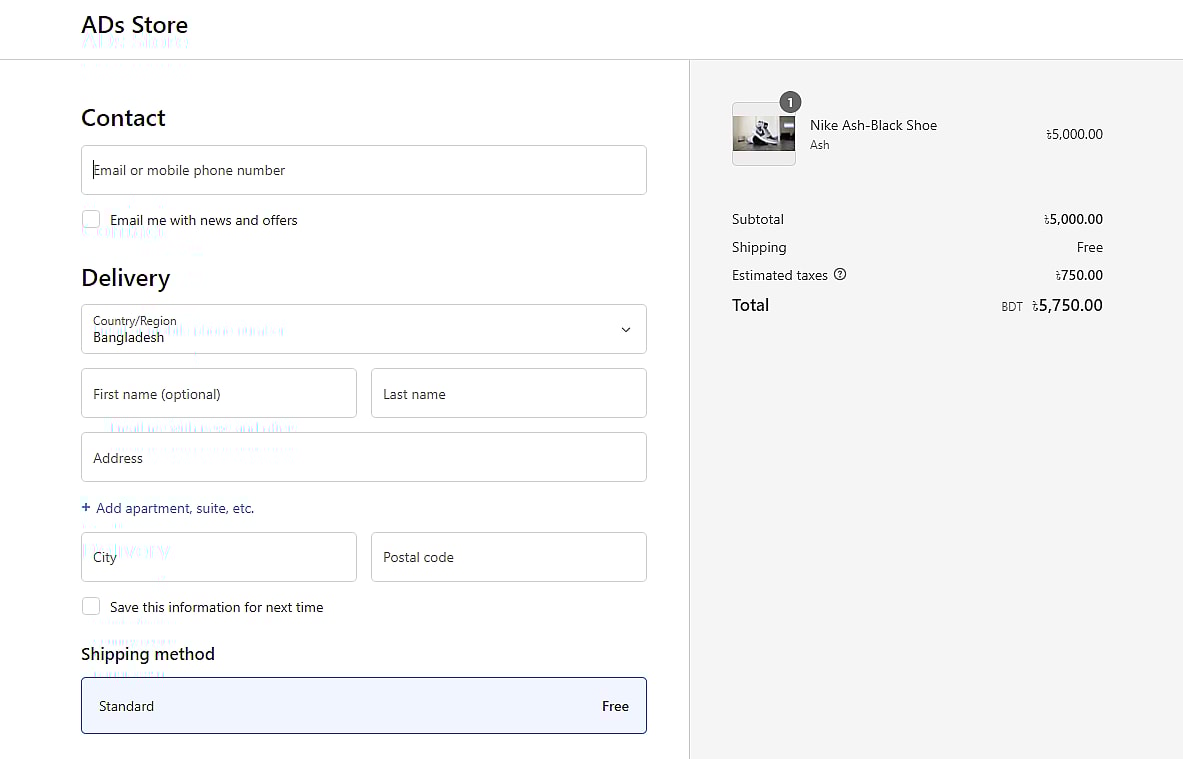
Task: Enable Email me with news and offers
Action: click(x=91, y=220)
